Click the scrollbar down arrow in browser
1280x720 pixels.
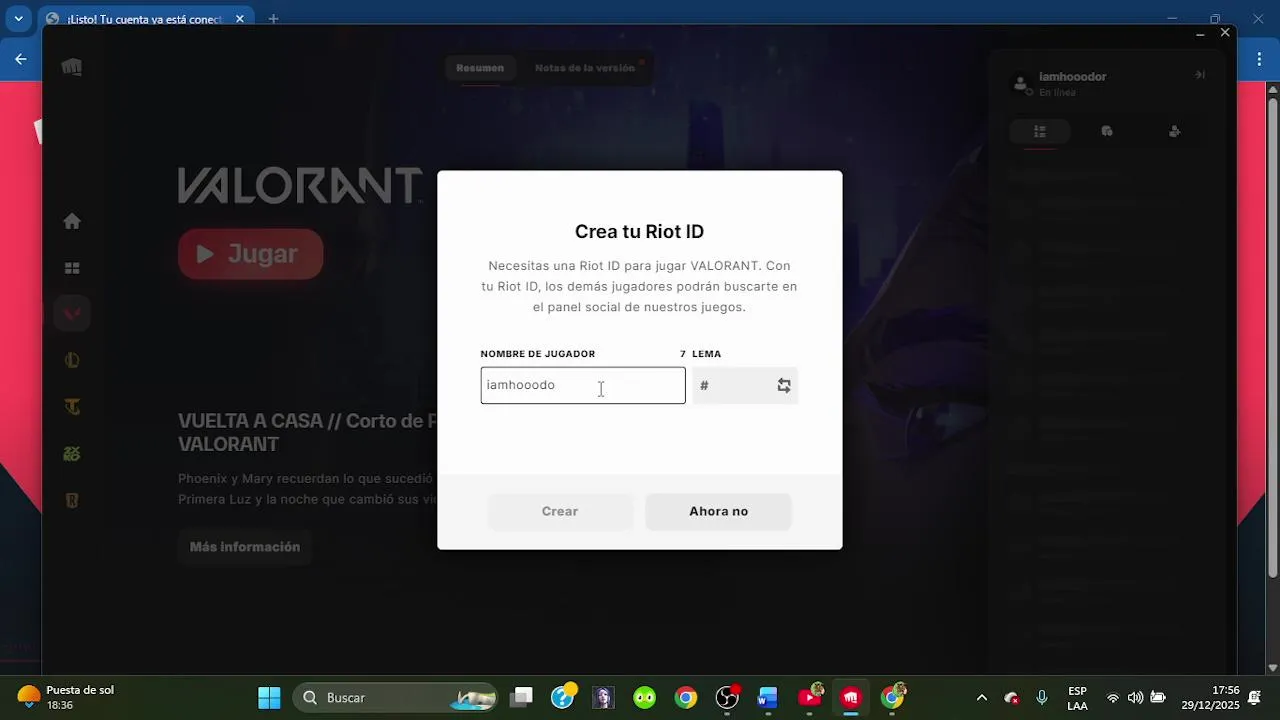click(x=1272, y=667)
